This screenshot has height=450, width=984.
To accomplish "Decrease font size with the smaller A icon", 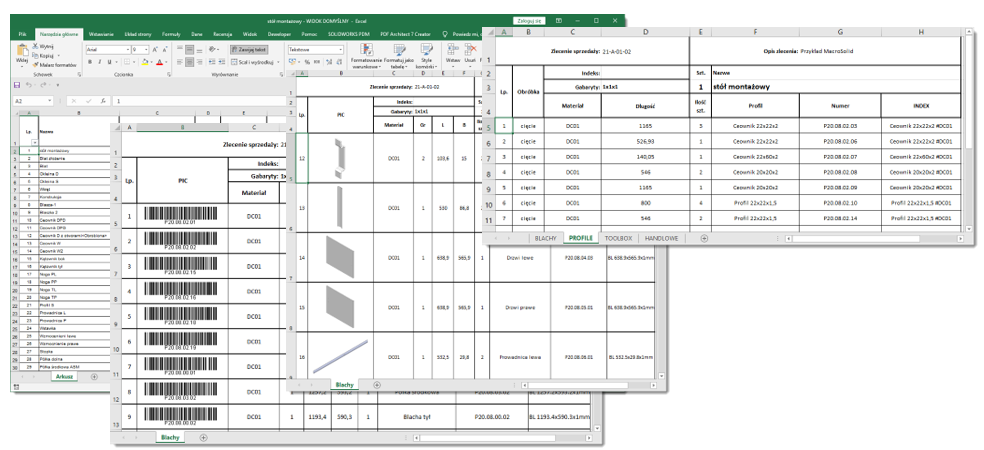I will tap(165, 49).
